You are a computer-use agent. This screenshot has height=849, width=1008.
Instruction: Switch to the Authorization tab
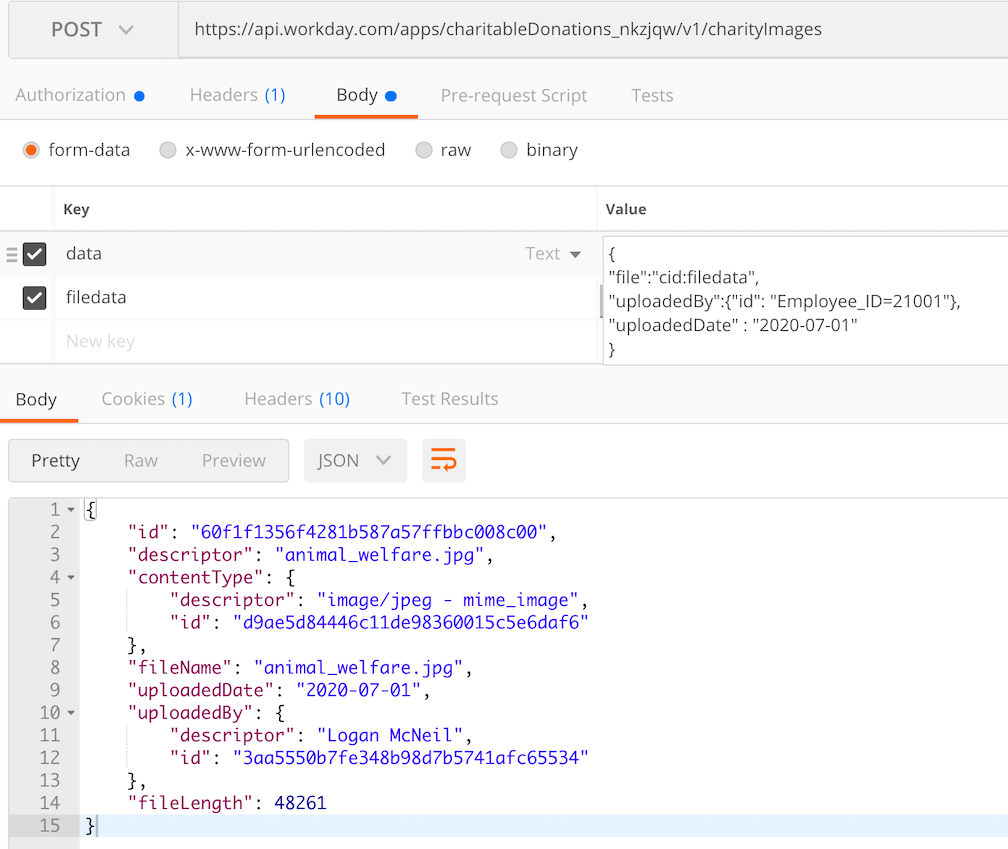(x=80, y=95)
